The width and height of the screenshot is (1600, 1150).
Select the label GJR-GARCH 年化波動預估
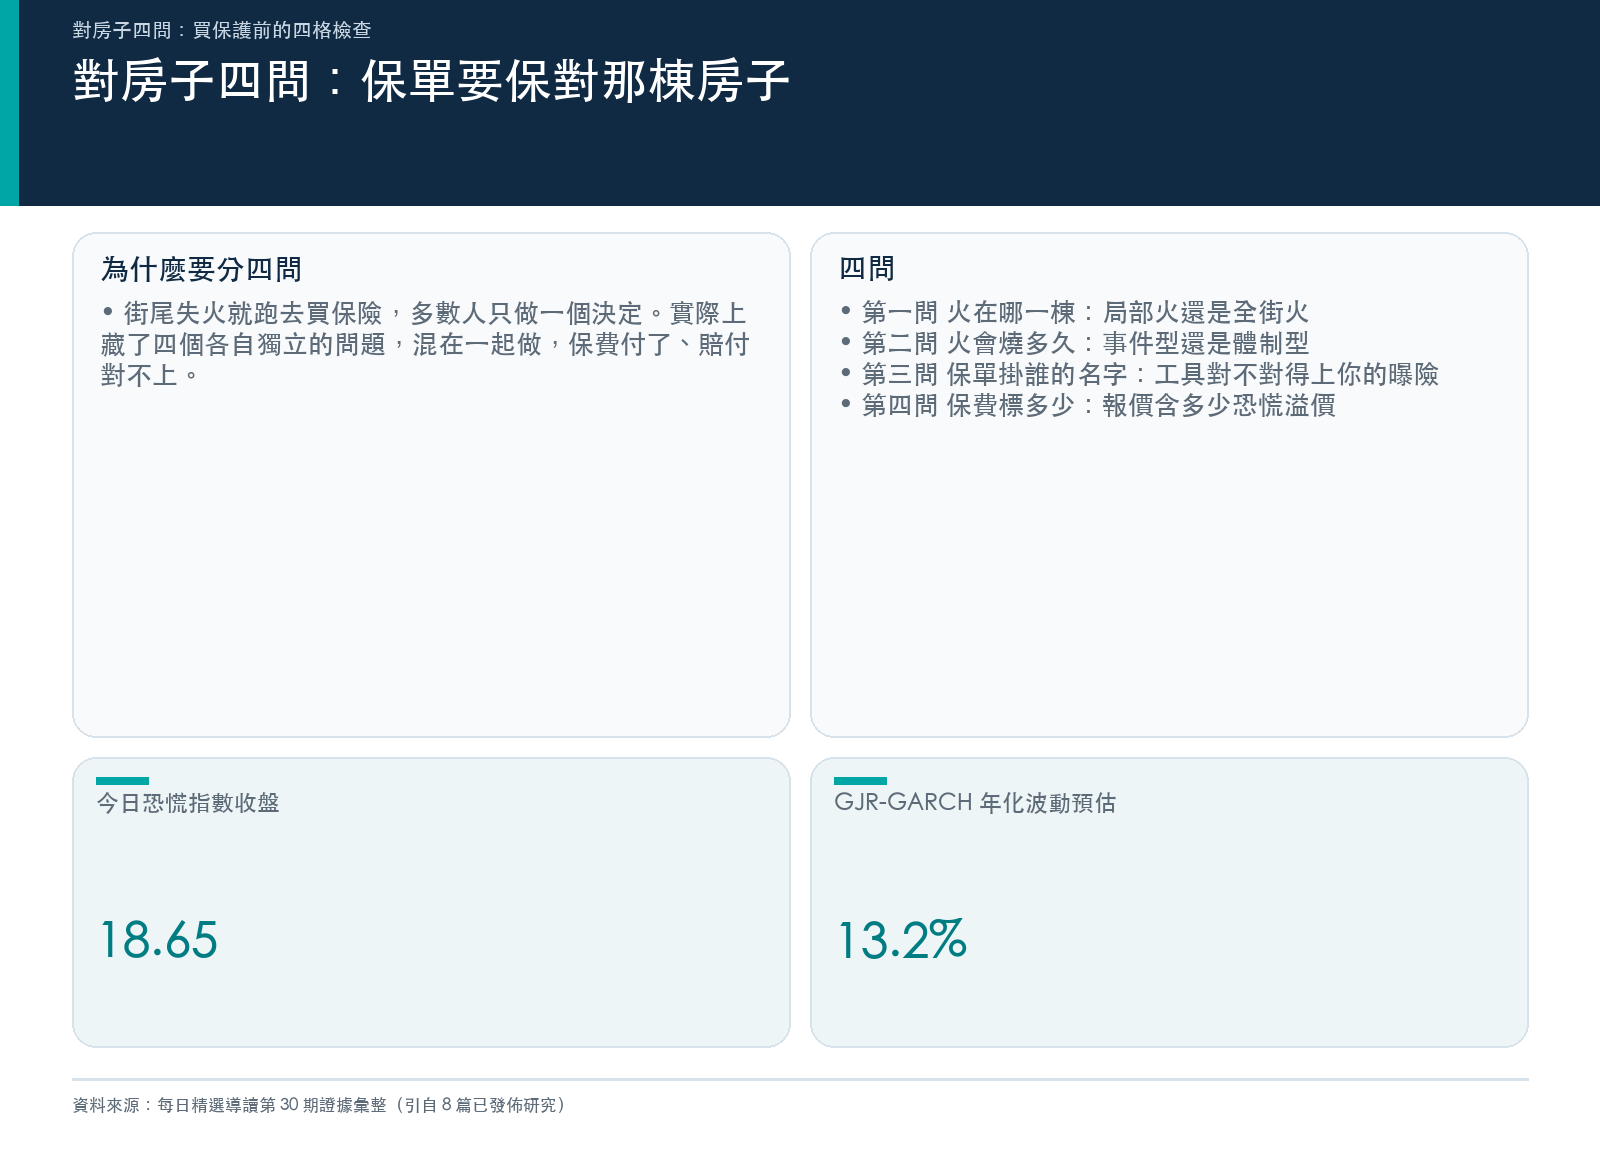click(x=975, y=803)
